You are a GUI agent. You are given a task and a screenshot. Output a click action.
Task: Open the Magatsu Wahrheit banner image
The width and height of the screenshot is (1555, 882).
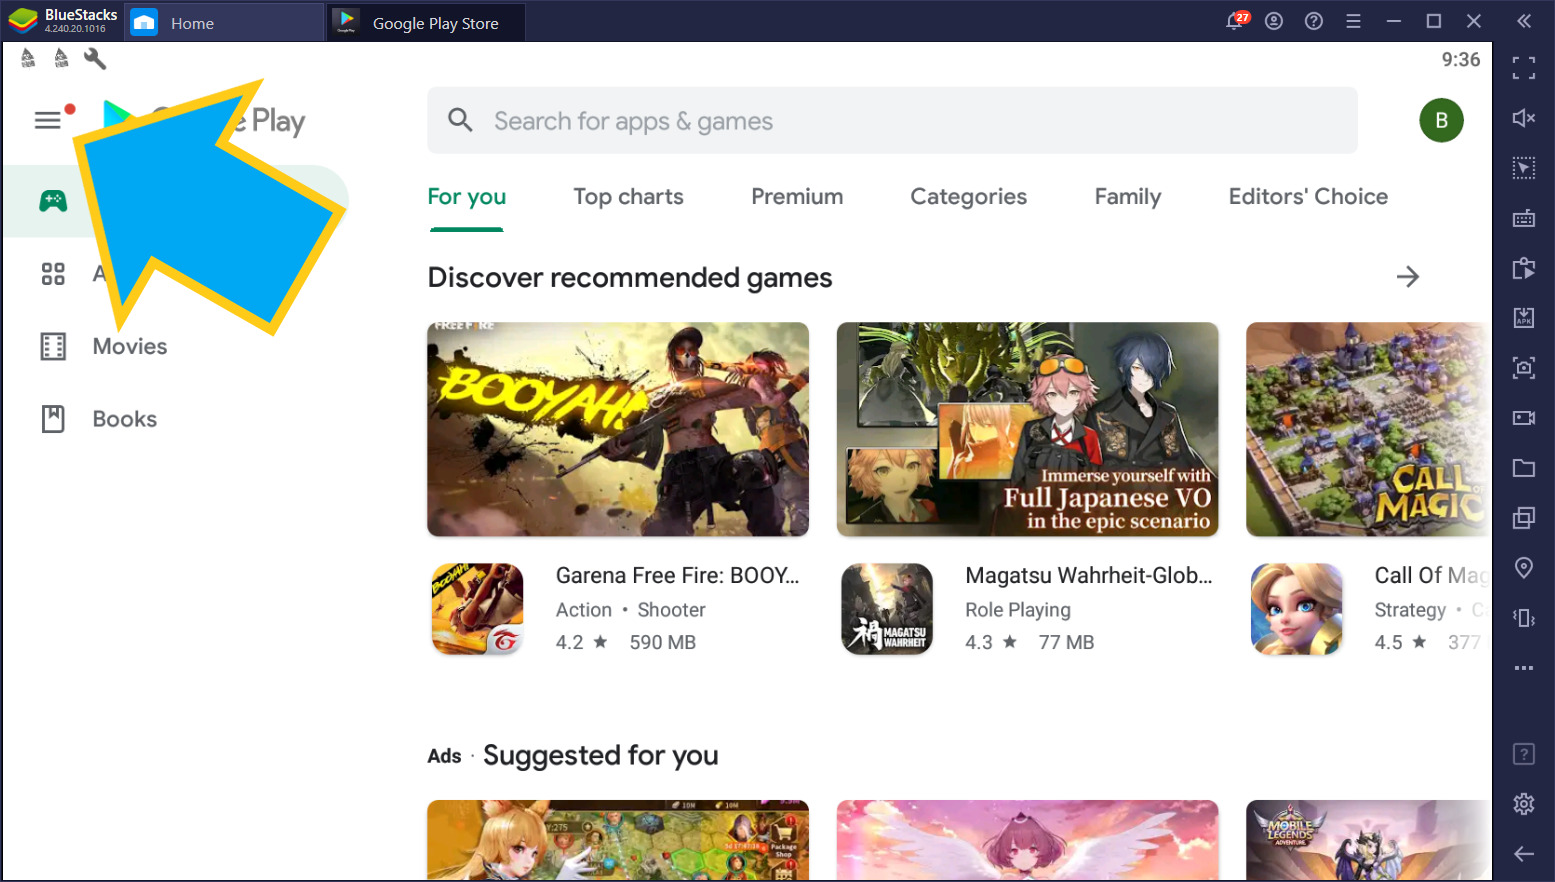(1027, 429)
